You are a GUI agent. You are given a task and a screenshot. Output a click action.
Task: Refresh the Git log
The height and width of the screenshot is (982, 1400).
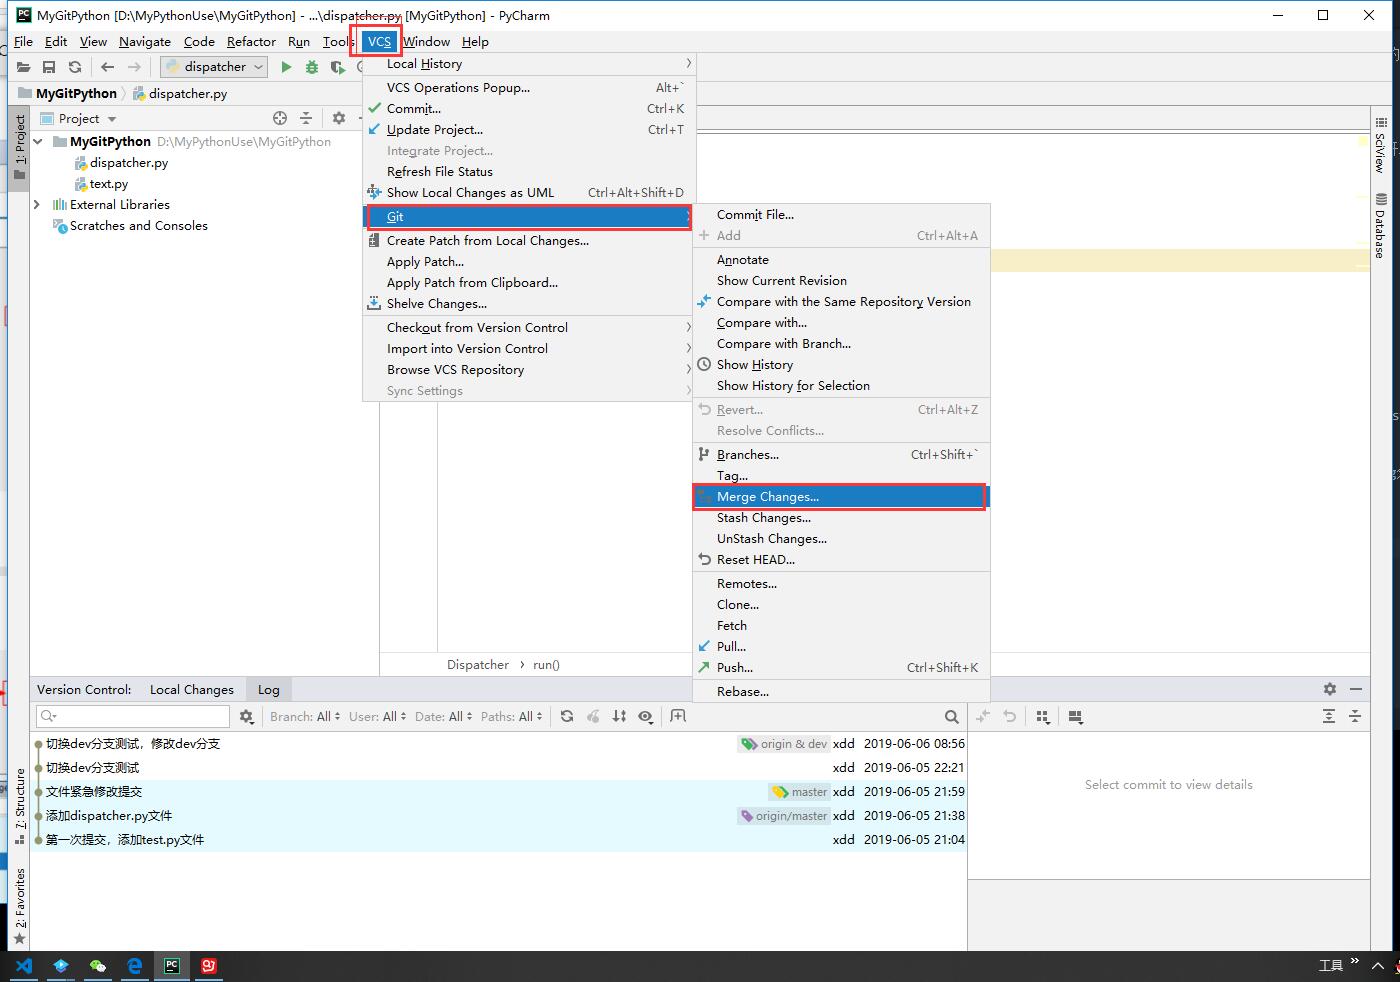point(567,716)
